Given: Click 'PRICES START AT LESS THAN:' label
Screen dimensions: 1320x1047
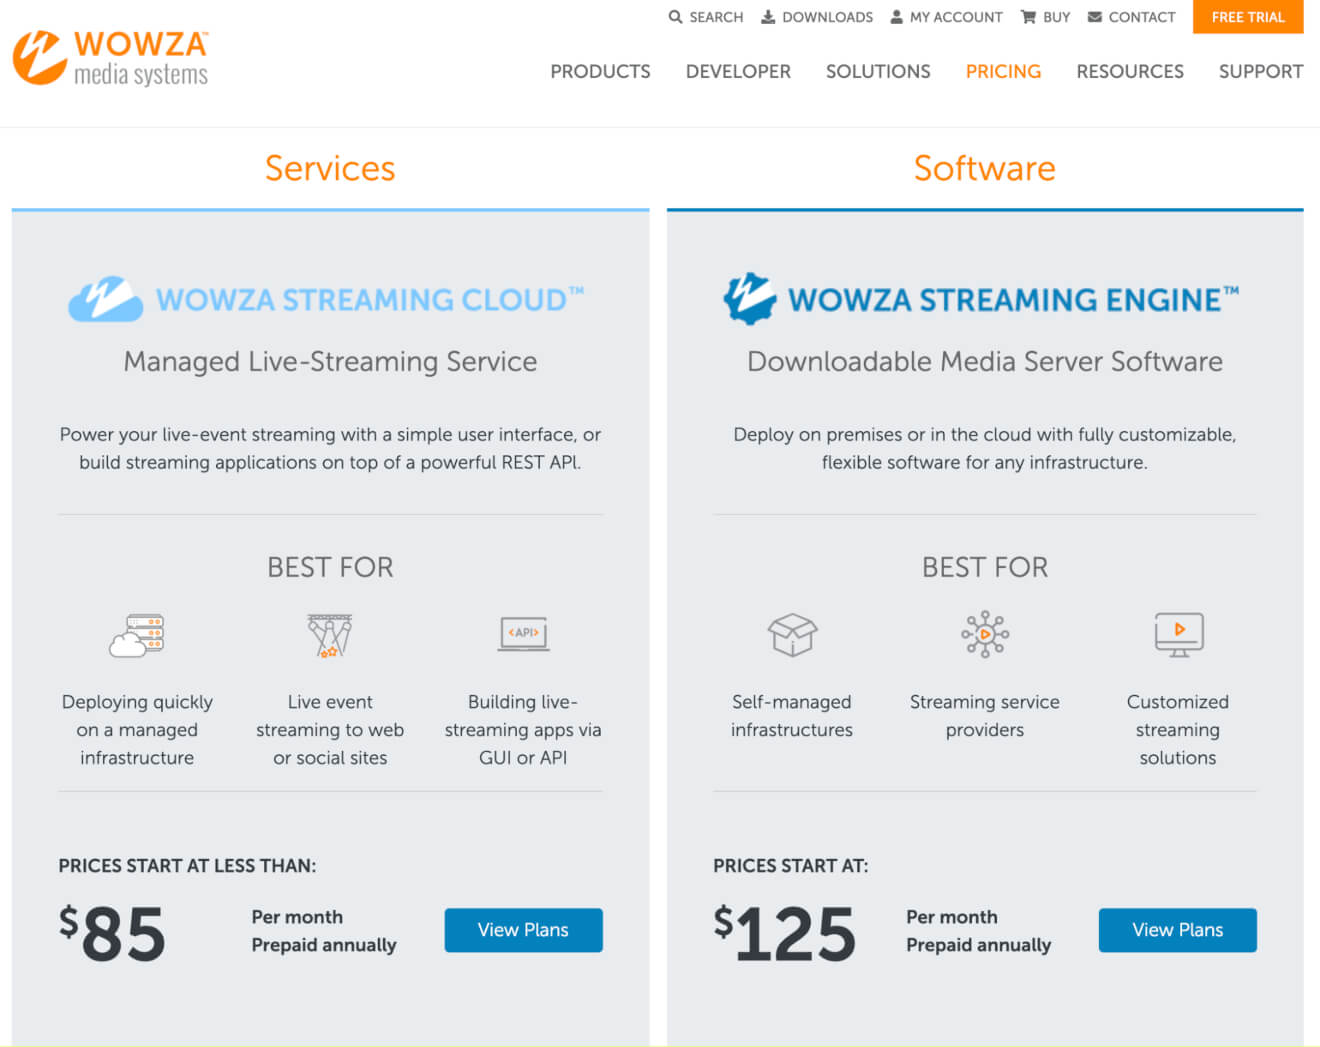Looking at the screenshot, I should (187, 866).
